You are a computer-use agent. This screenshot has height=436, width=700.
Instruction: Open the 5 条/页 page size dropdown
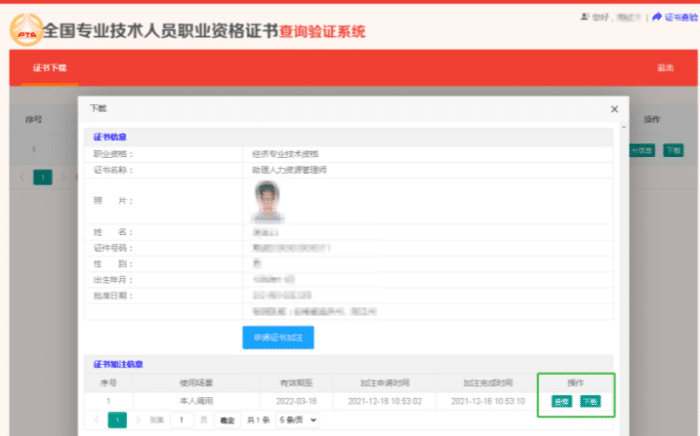click(298, 420)
